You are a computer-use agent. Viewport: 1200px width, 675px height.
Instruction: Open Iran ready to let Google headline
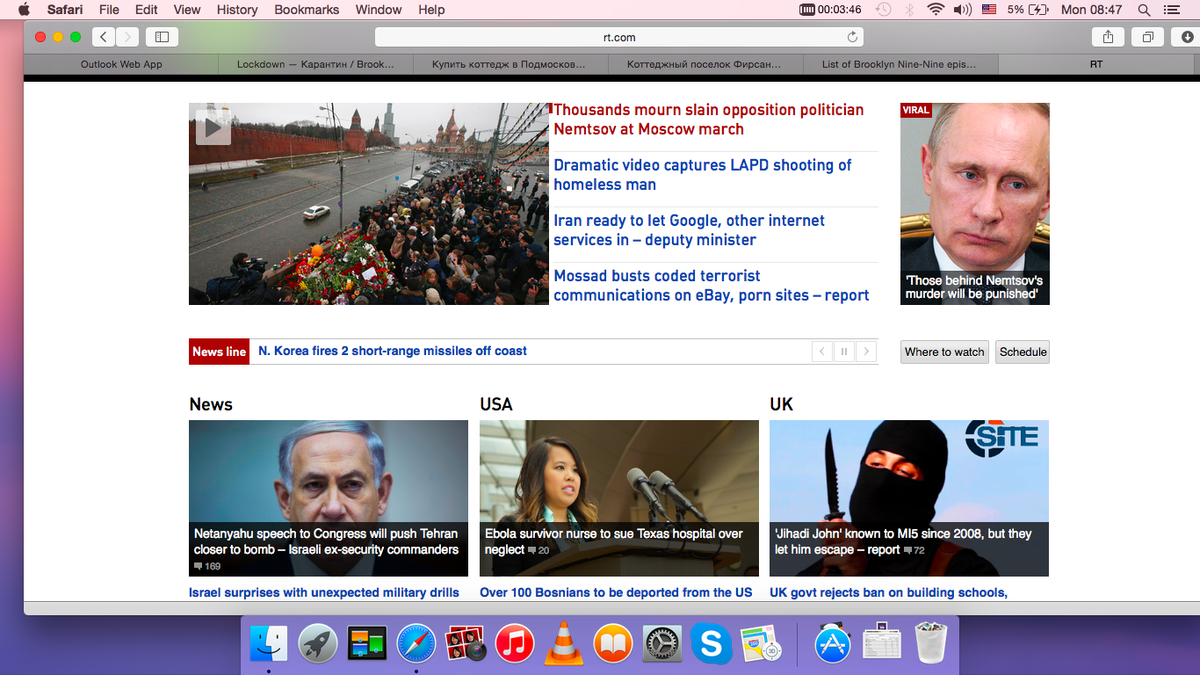[690, 230]
